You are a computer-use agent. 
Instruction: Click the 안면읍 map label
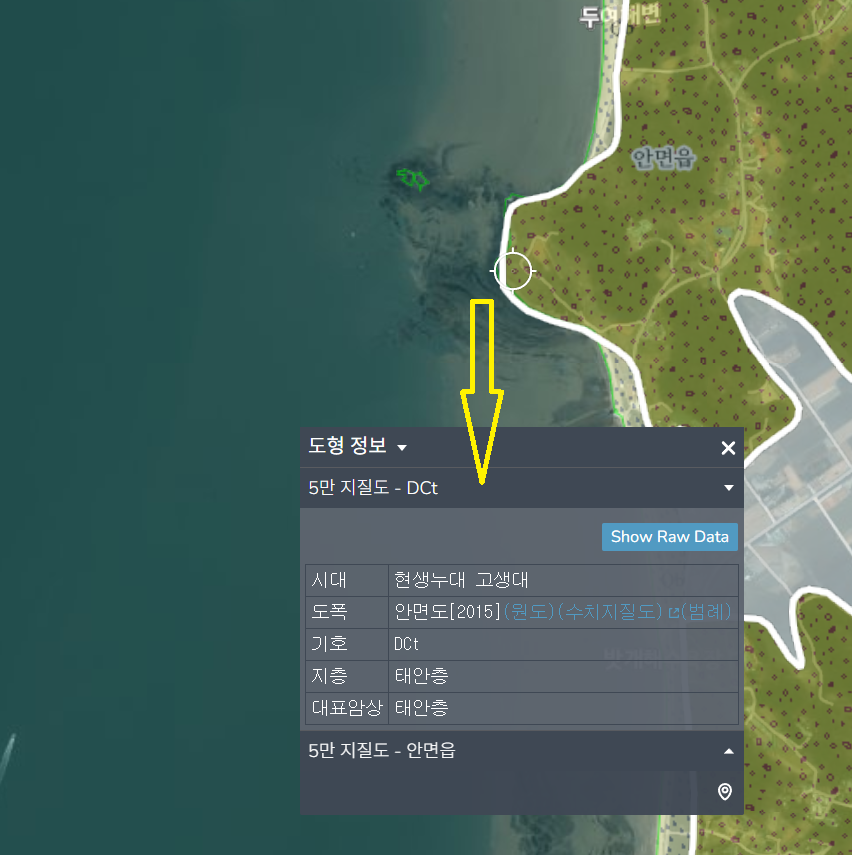point(664,157)
